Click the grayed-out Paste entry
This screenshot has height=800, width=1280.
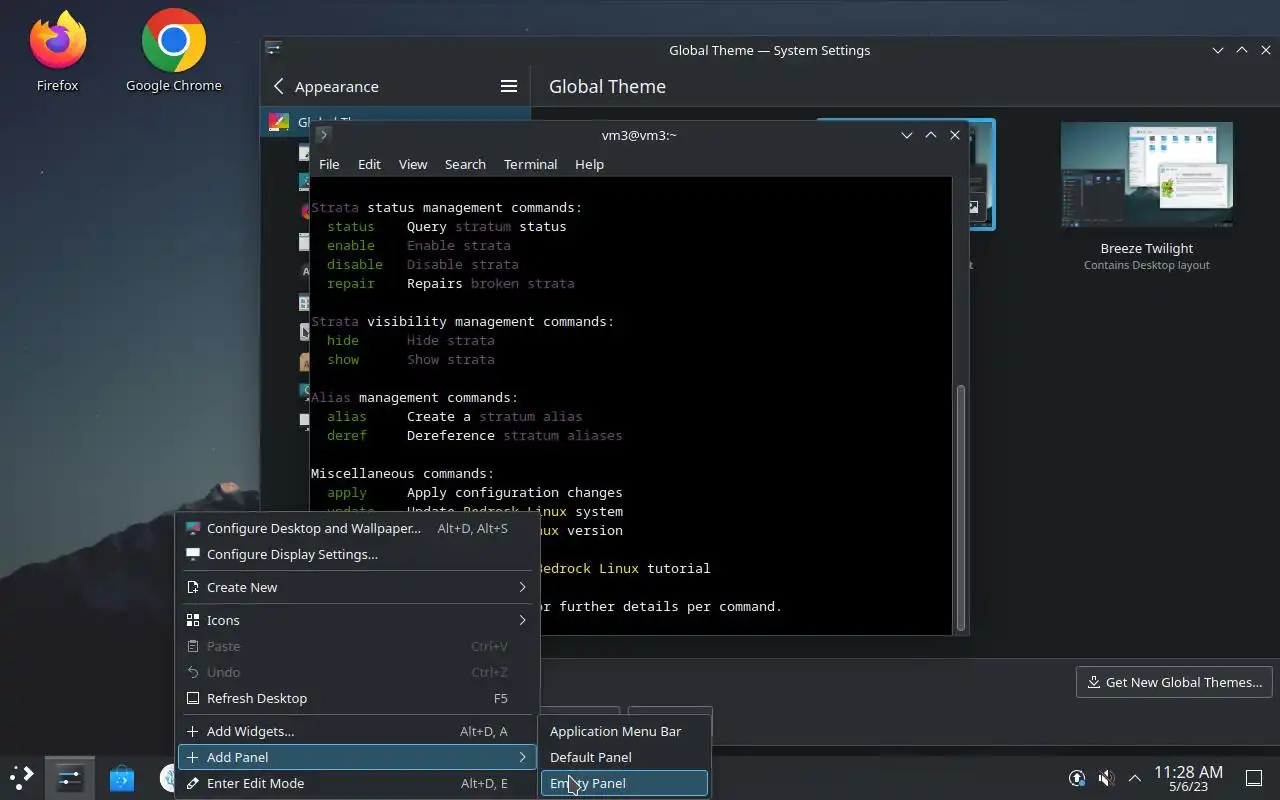[357, 646]
